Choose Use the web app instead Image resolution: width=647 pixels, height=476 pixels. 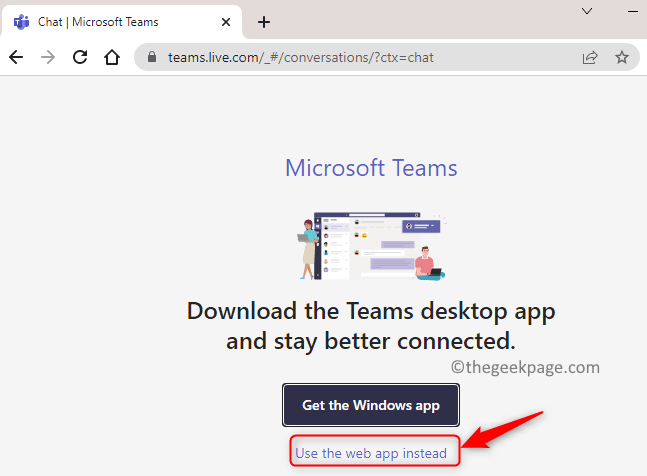(x=371, y=453)
